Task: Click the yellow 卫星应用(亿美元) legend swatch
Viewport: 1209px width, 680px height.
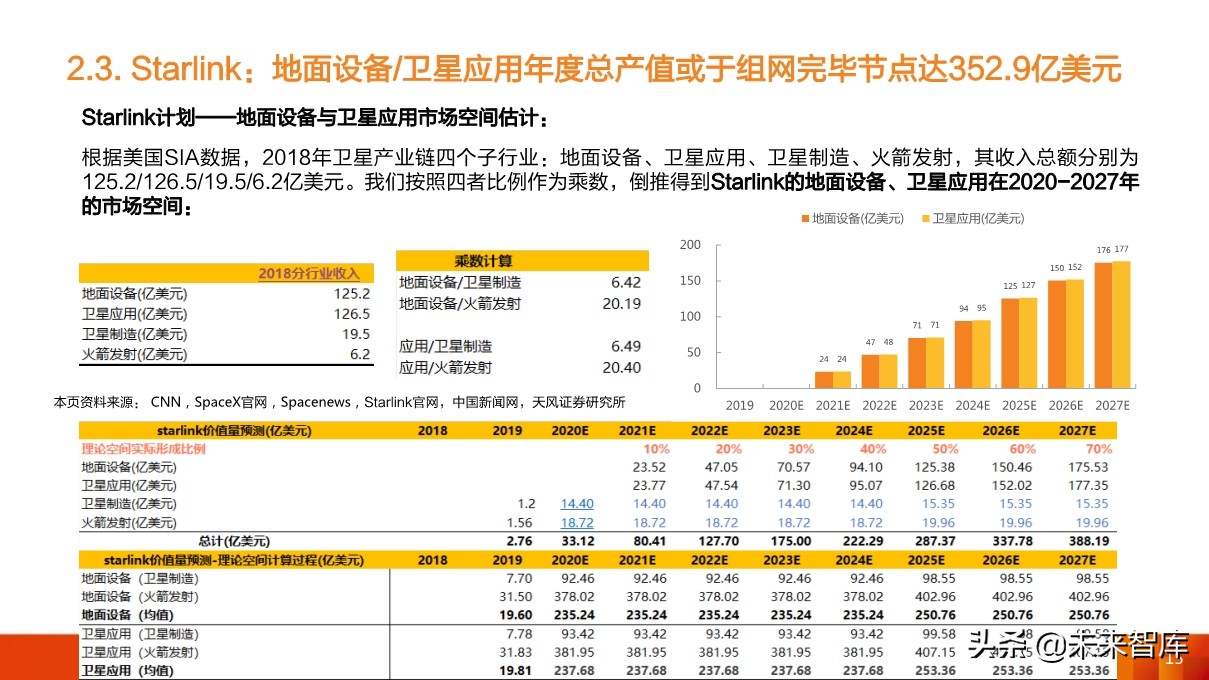Action: pos(925,219)
